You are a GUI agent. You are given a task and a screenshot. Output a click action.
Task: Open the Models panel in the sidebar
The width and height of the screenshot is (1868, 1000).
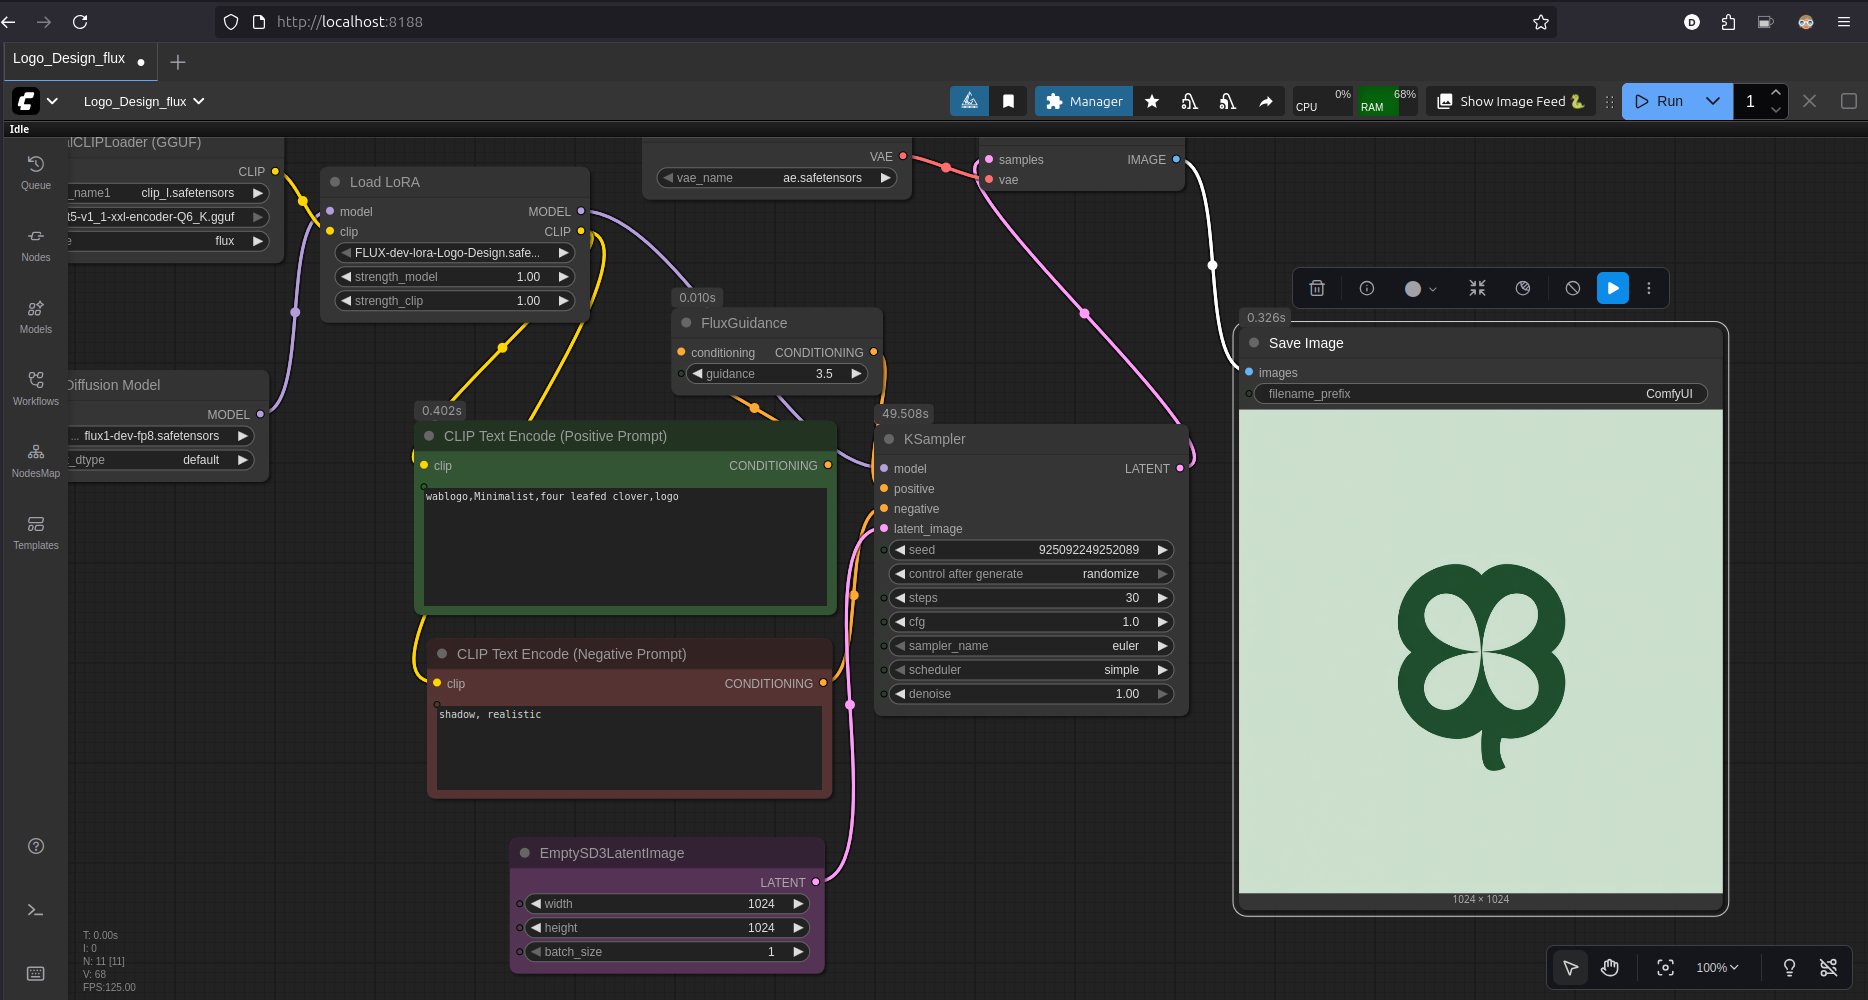click(x=35, y=316)
